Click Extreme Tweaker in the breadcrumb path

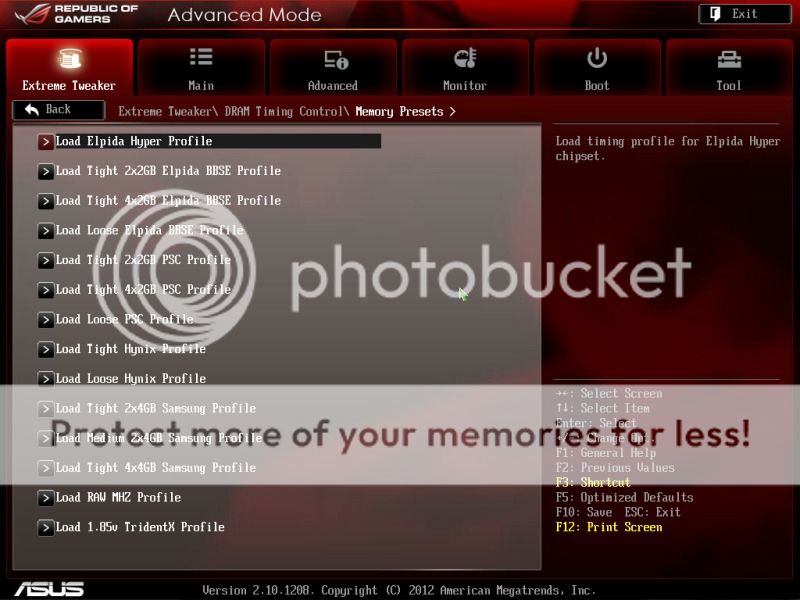click(165, 112)
